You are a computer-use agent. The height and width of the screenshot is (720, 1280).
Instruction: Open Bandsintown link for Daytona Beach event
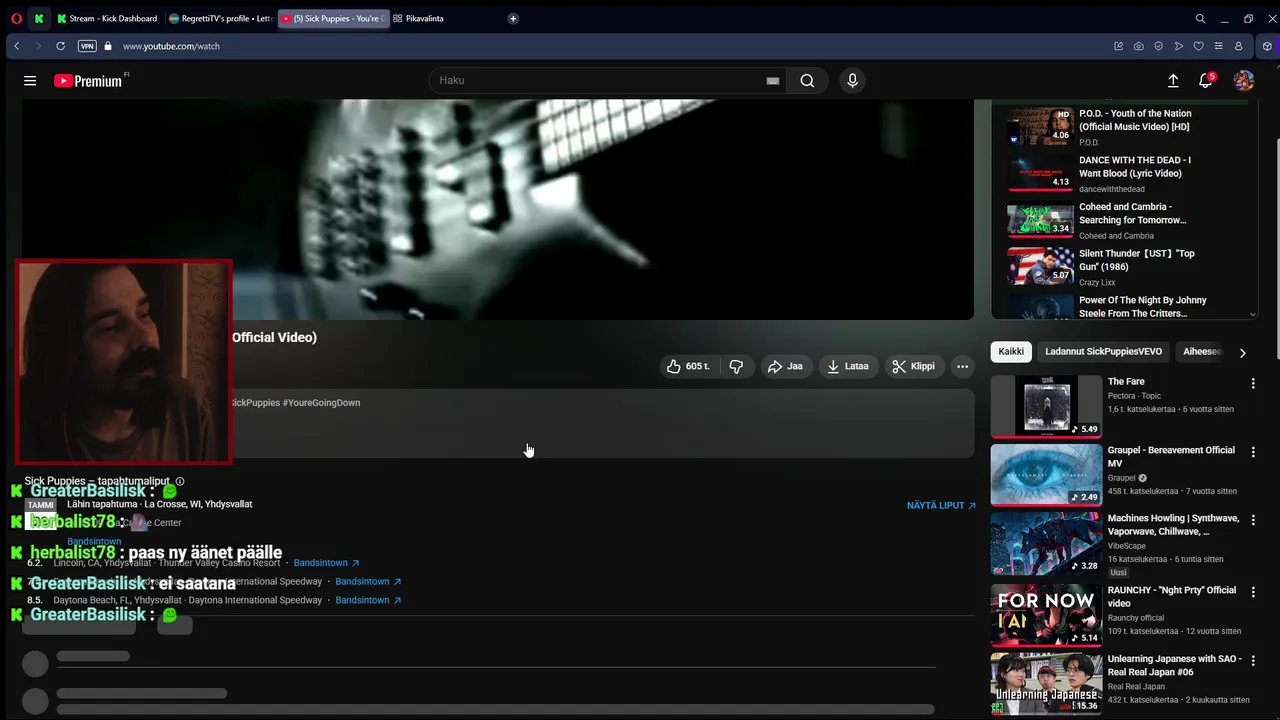[368, 600]
